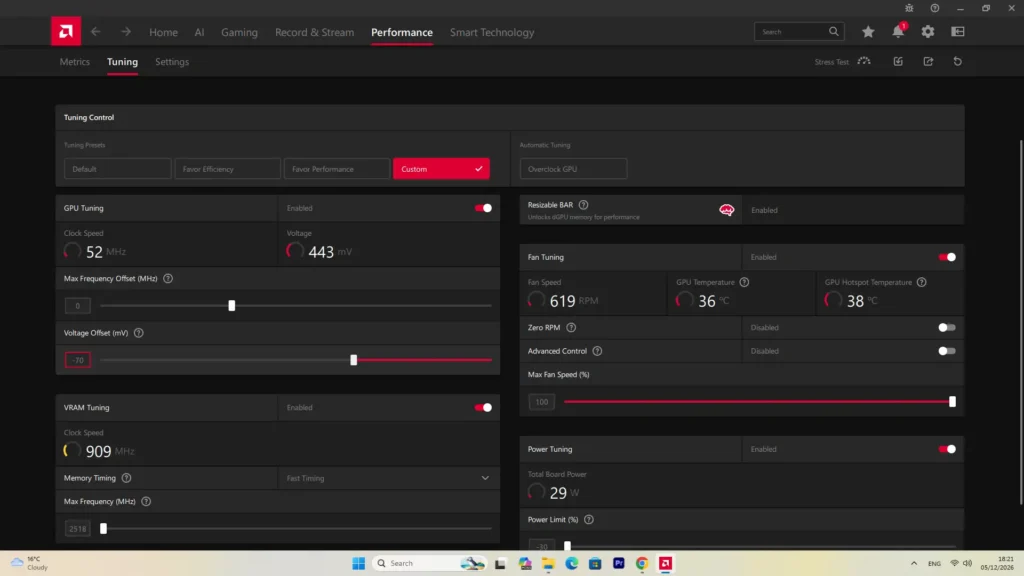The height and width of the screenshot is (576, 1024).
Task: Show VRAM Max Frequency help tooltip
Action: tap(146, 502)
